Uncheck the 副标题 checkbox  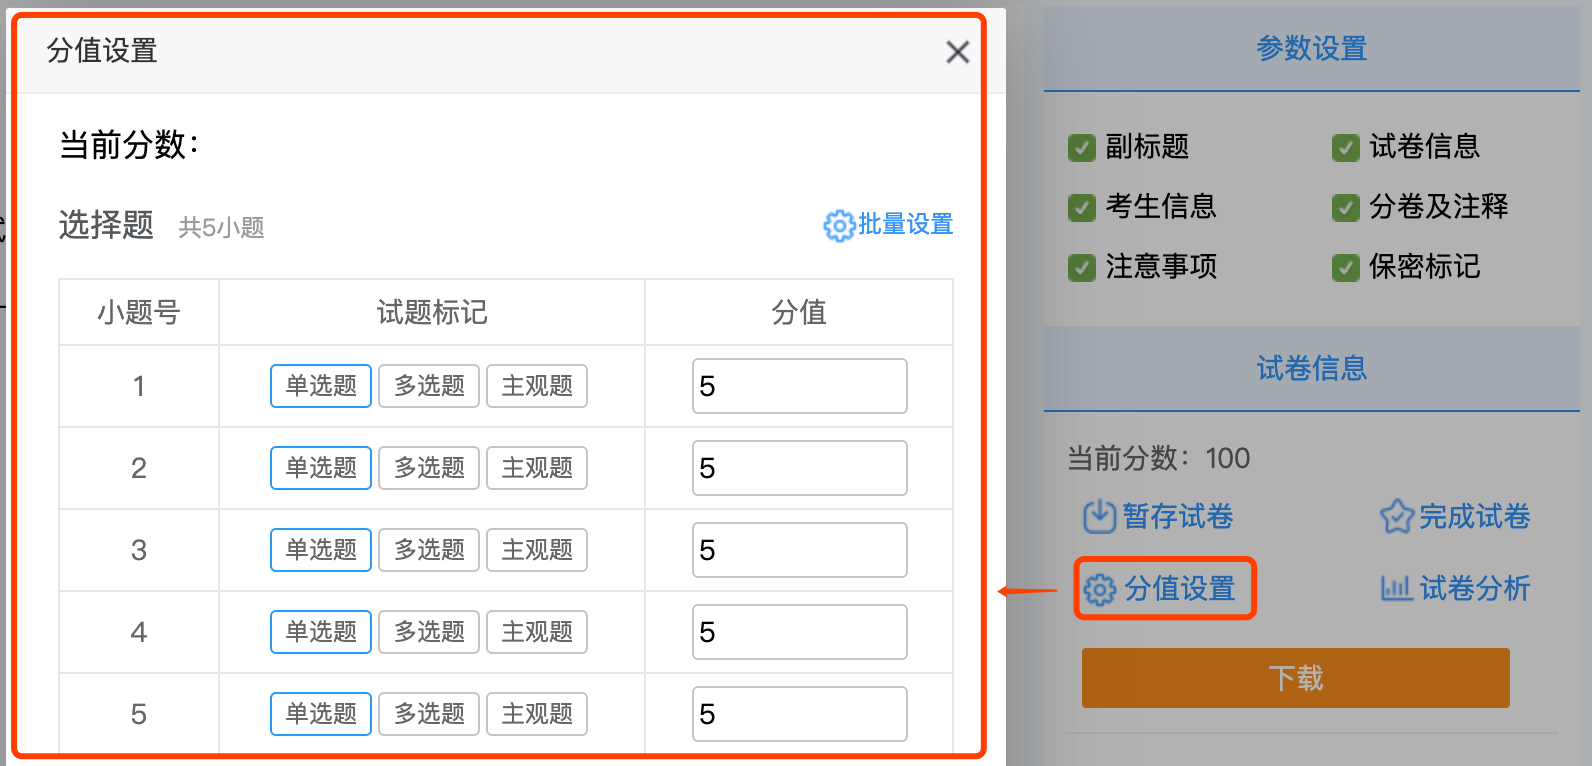[x=1082, y=148]
